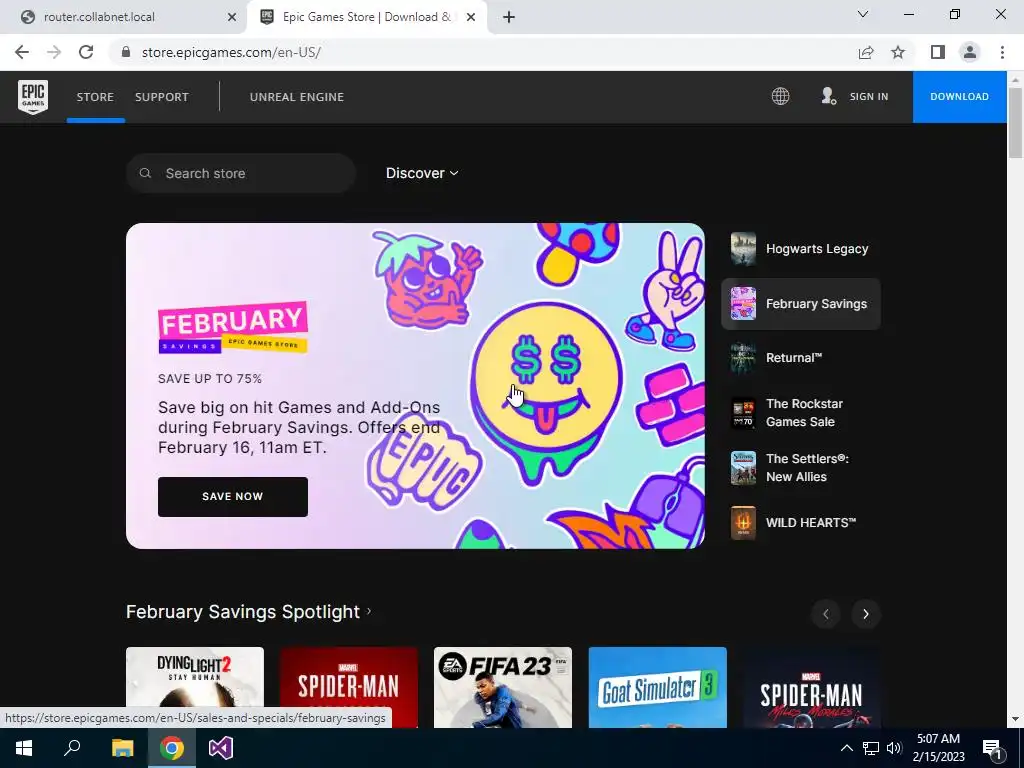The height and width of the screenshot is (768, 1024).
Task: Click the SIGN IN link
Action: (x=869, y=97)
